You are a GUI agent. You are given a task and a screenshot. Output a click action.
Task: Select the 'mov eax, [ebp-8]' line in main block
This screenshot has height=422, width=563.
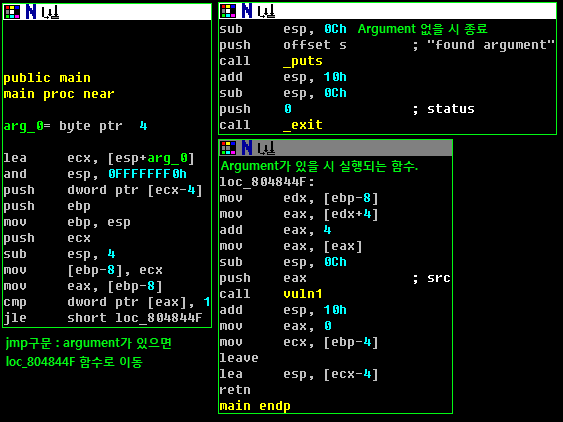click(x=83, y=286)
